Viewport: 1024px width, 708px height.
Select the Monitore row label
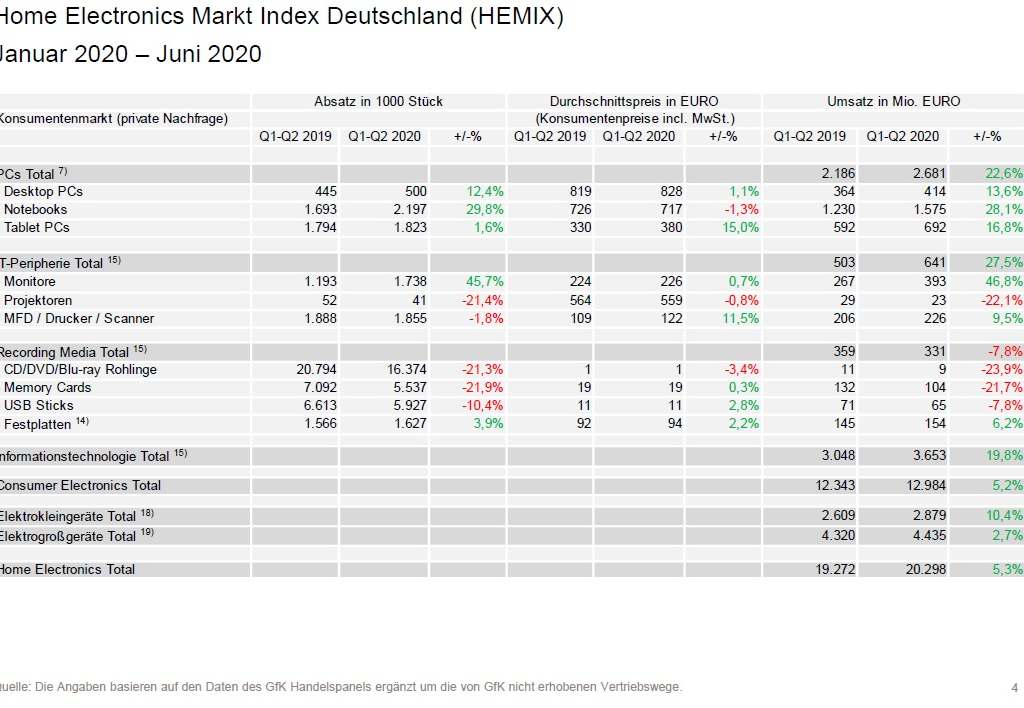click(30, 282)
